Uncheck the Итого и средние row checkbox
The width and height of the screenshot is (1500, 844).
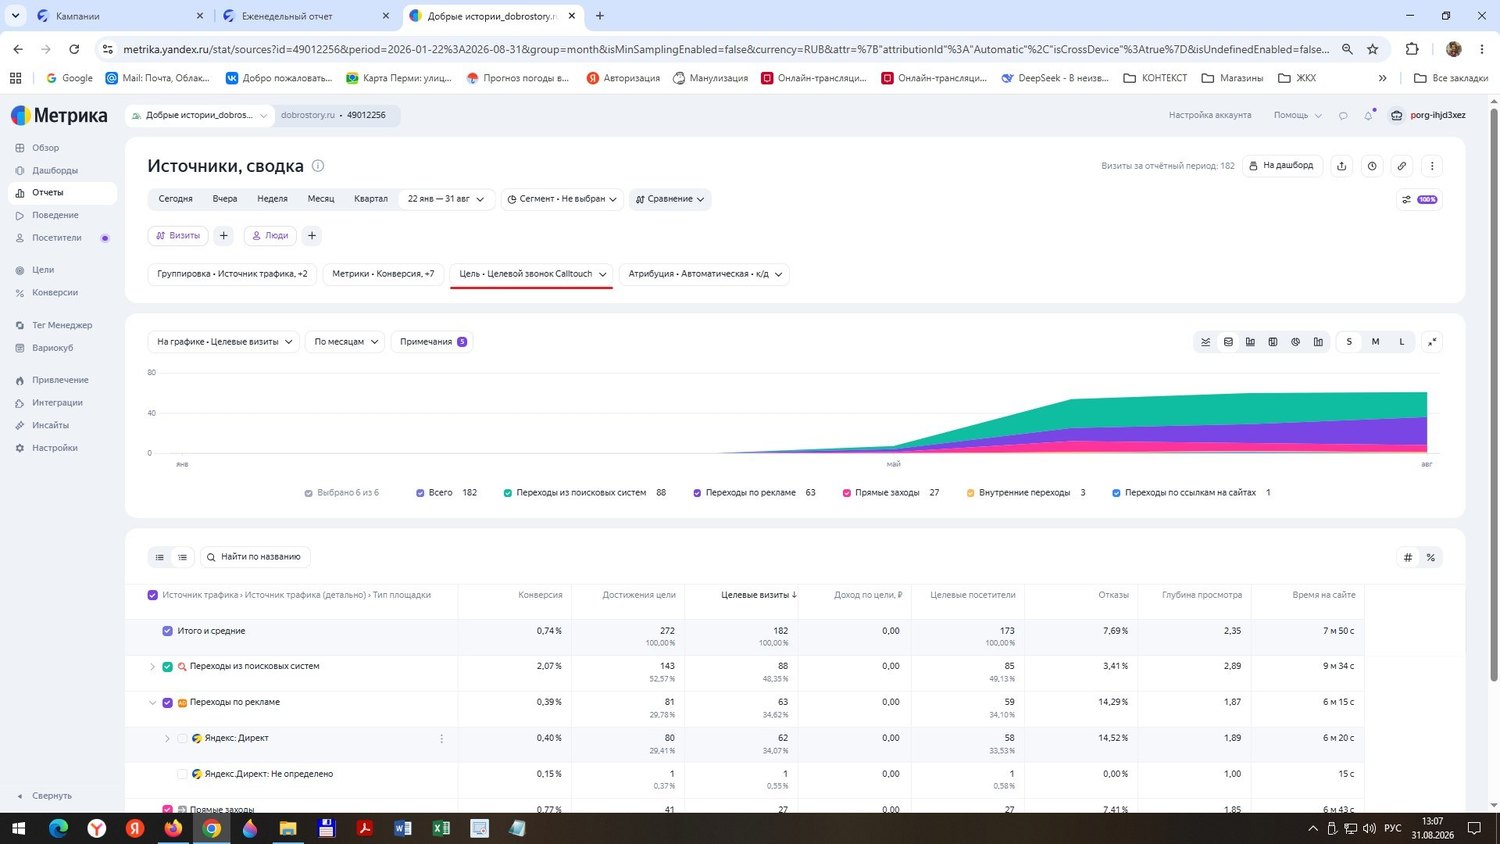click(167, 631)
